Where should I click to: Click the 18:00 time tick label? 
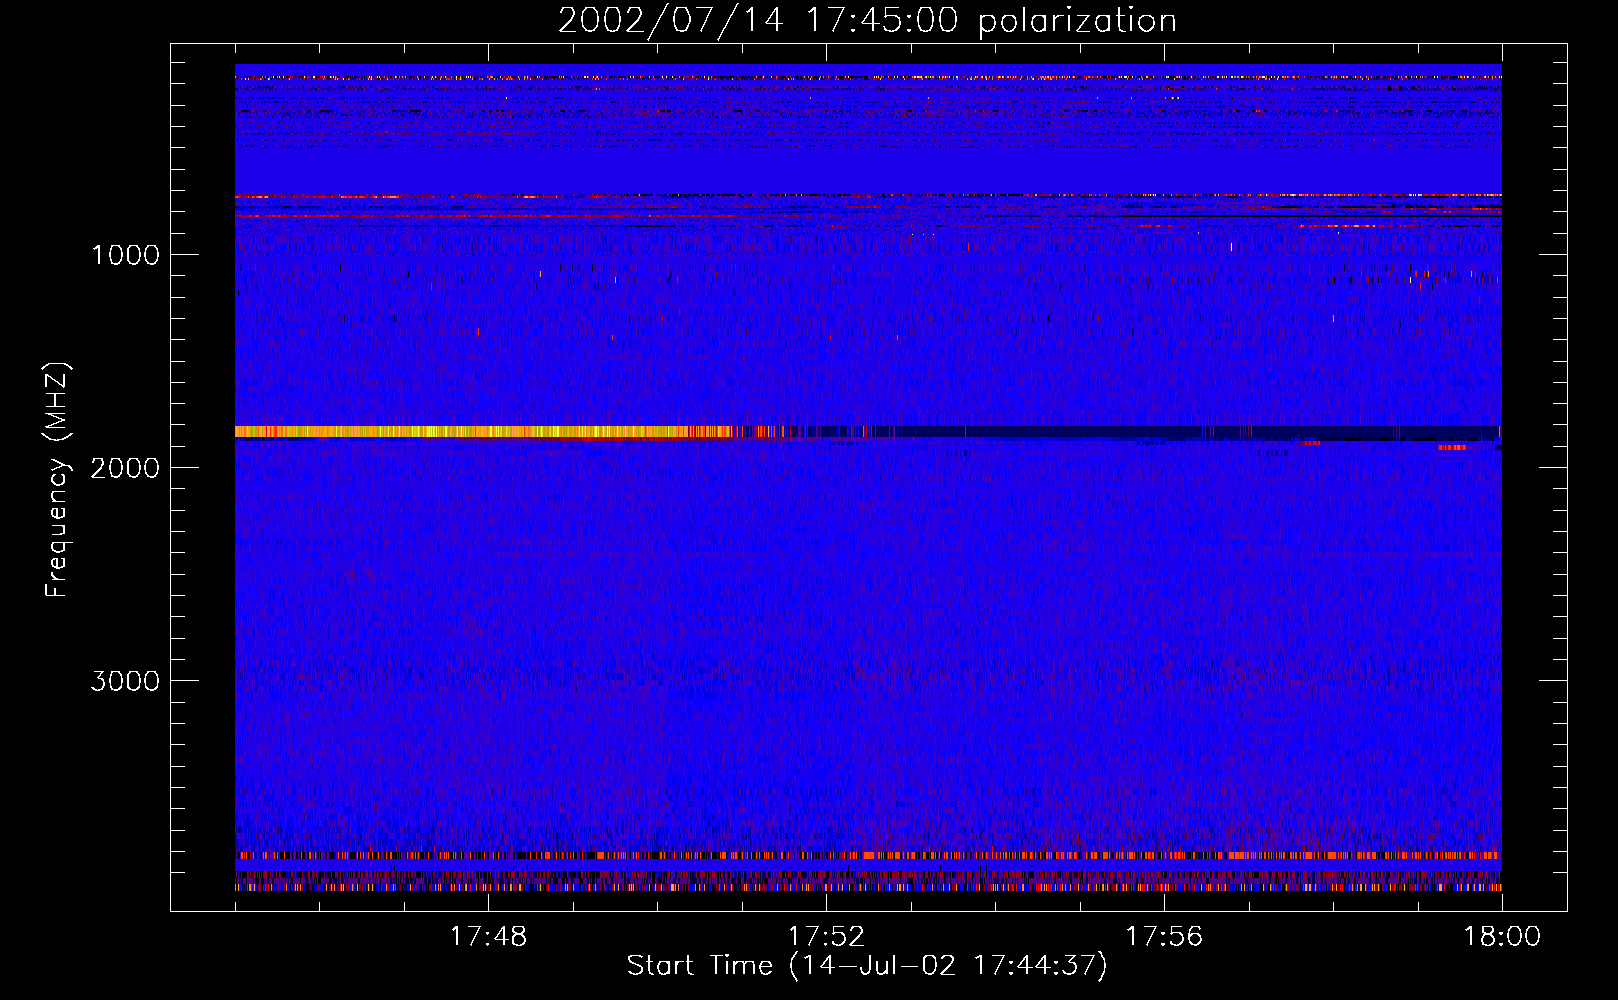(1502, 937)
